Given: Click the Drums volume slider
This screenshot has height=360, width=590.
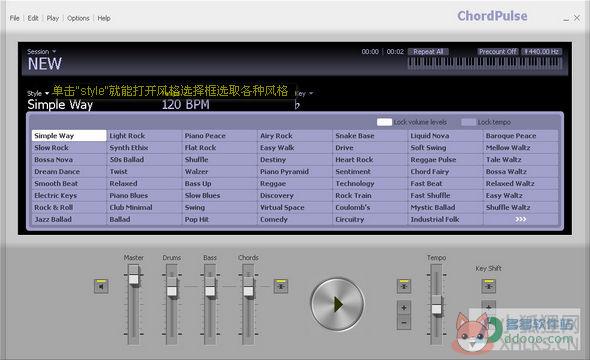Looking at the screenshot, I should pos(172,304).
